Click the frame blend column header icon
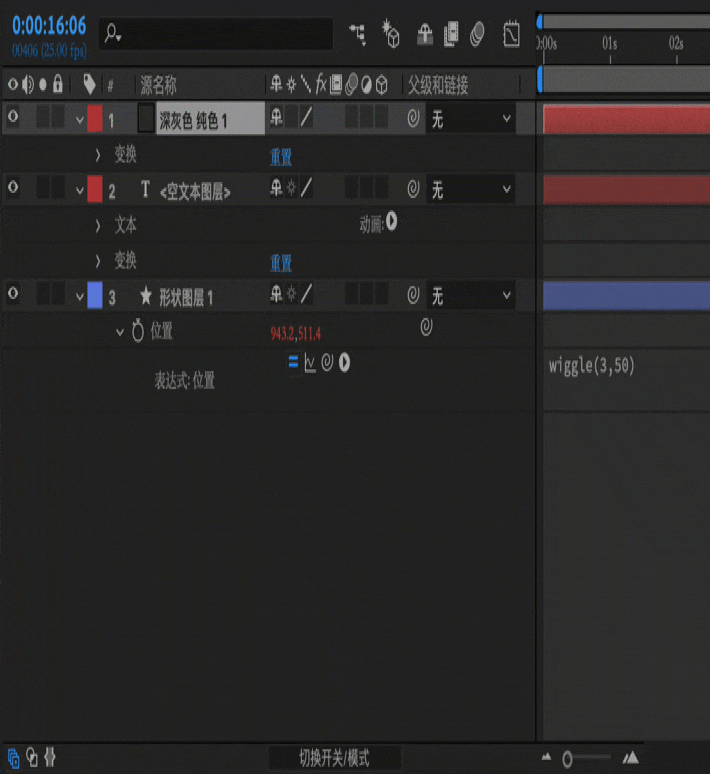 [336, 84]
